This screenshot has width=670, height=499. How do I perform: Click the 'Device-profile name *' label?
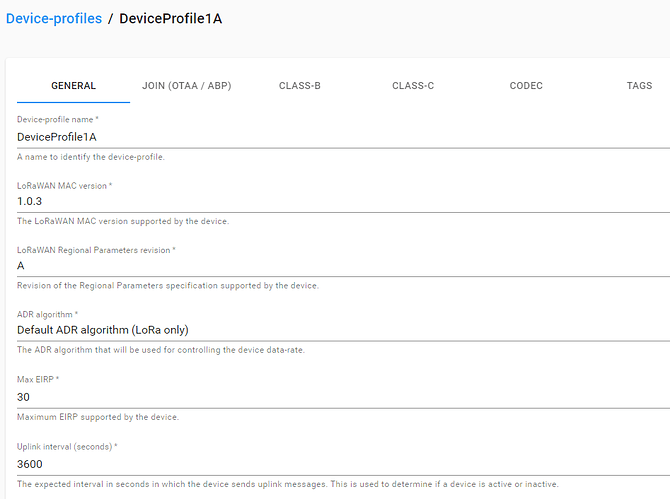[58, 120]
